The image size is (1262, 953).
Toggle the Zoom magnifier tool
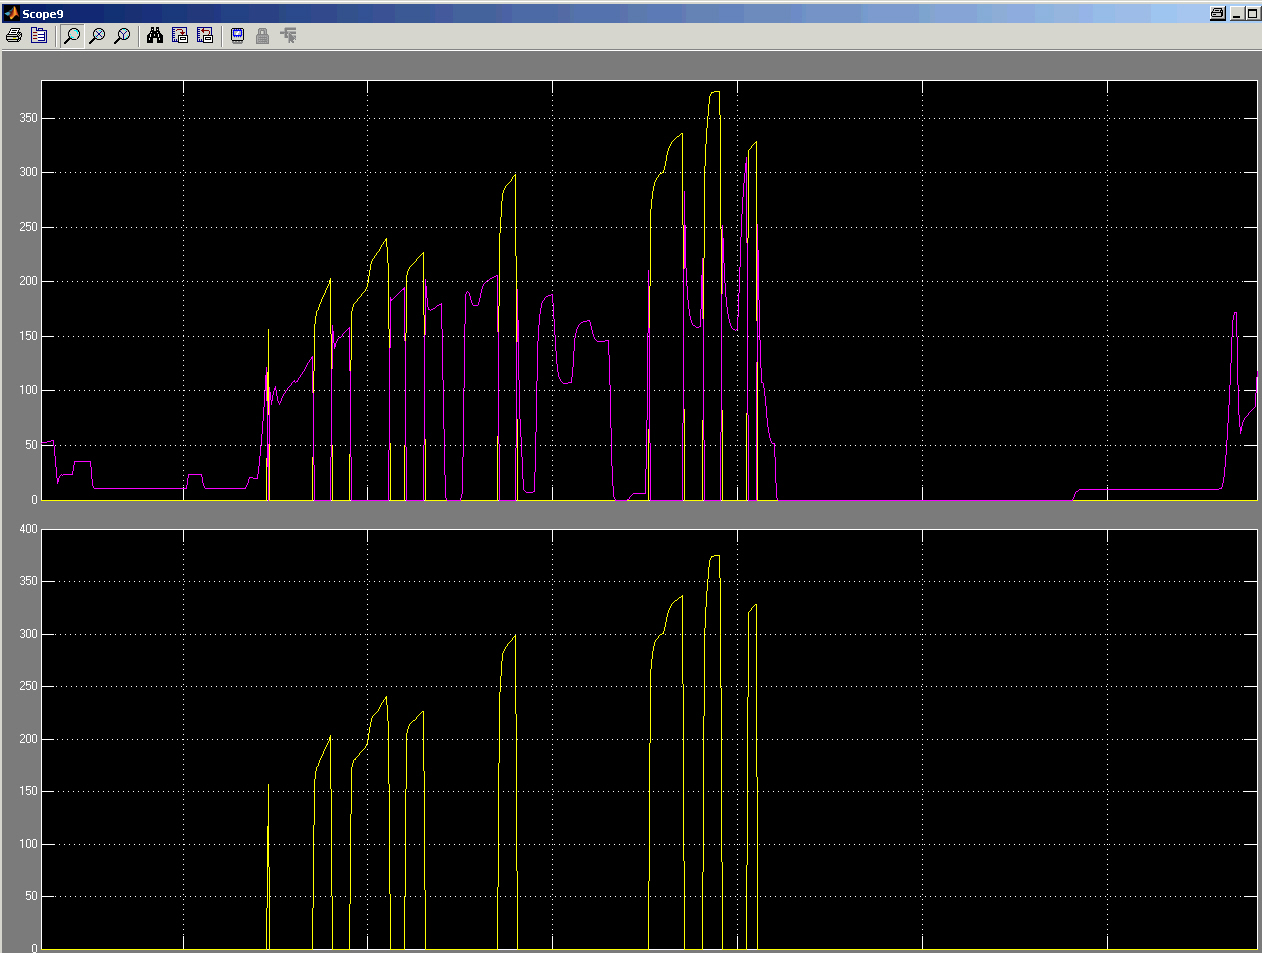72,36
